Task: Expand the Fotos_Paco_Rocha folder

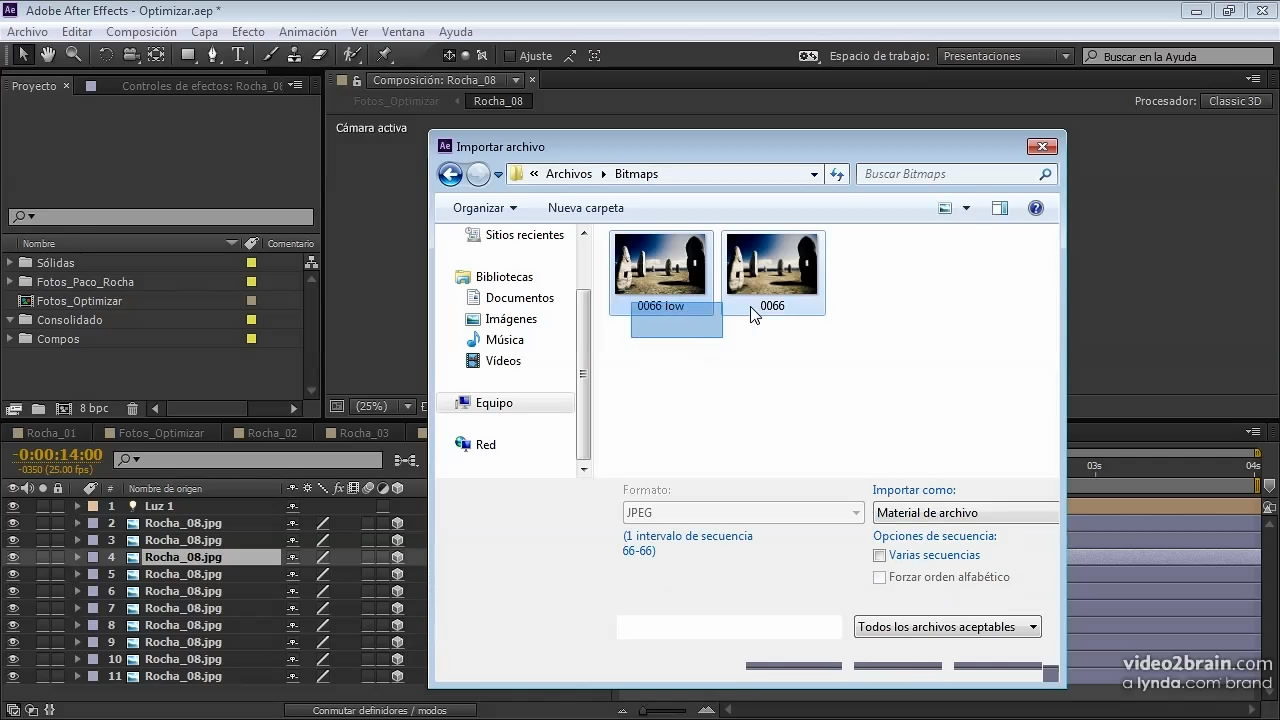Action: [x=10, y=281]
